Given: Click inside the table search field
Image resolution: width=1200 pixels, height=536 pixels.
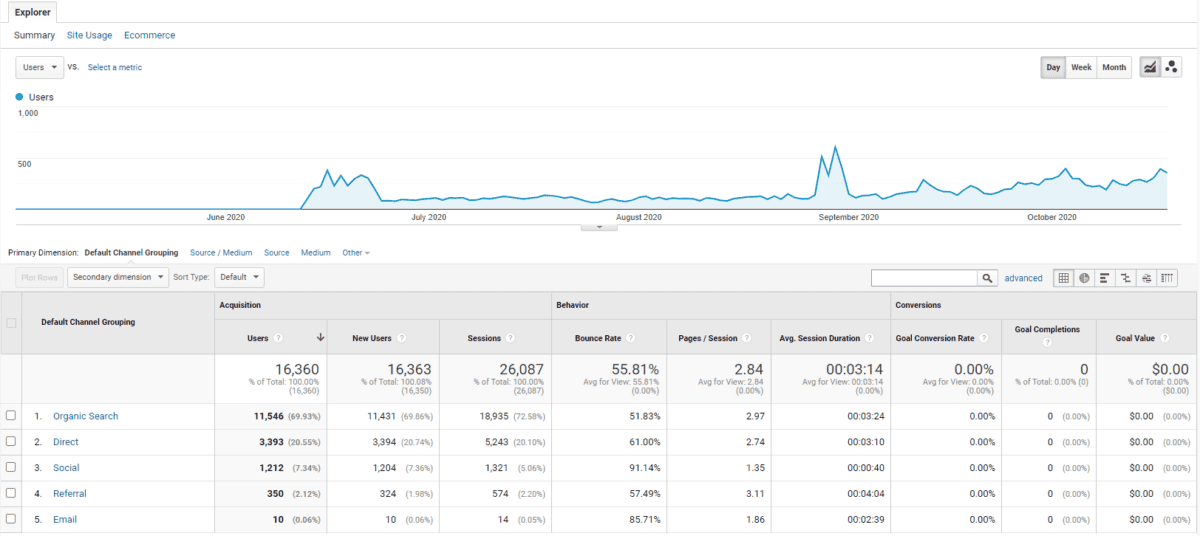Looking at the screenshot, I should click(924, 278).
